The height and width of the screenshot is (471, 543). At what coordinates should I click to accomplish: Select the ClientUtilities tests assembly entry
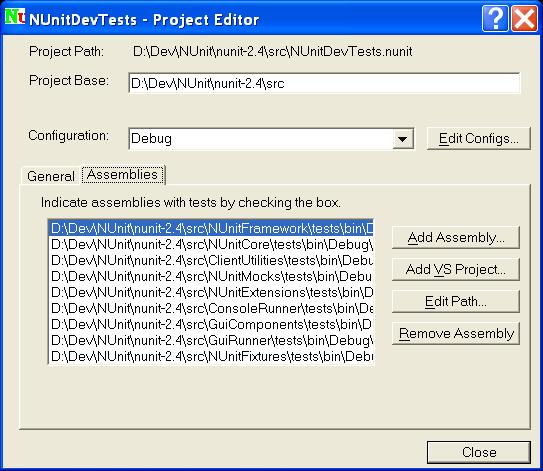pyautogui.click(x=211, y=260)
